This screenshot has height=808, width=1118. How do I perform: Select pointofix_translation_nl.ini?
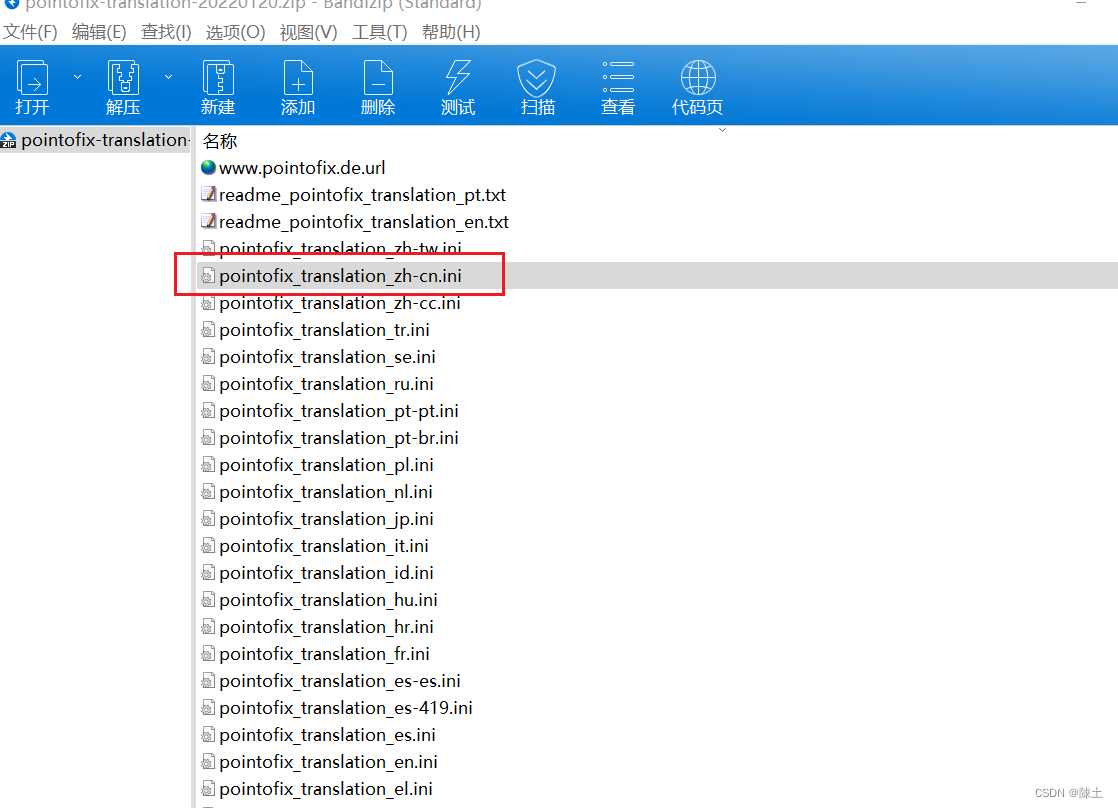coord(326,493)
